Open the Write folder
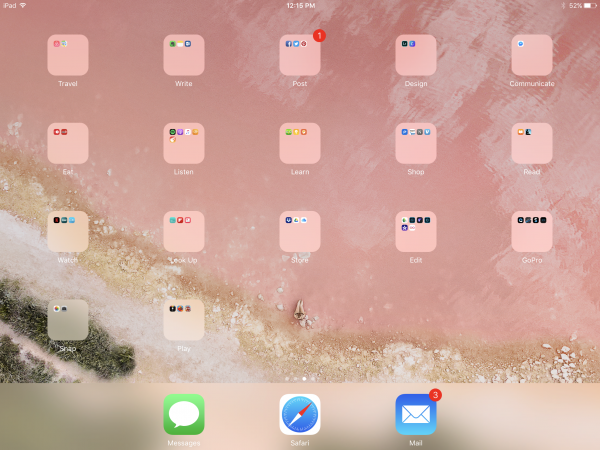This screenshot has height=450, width=600. pos(184,55)
